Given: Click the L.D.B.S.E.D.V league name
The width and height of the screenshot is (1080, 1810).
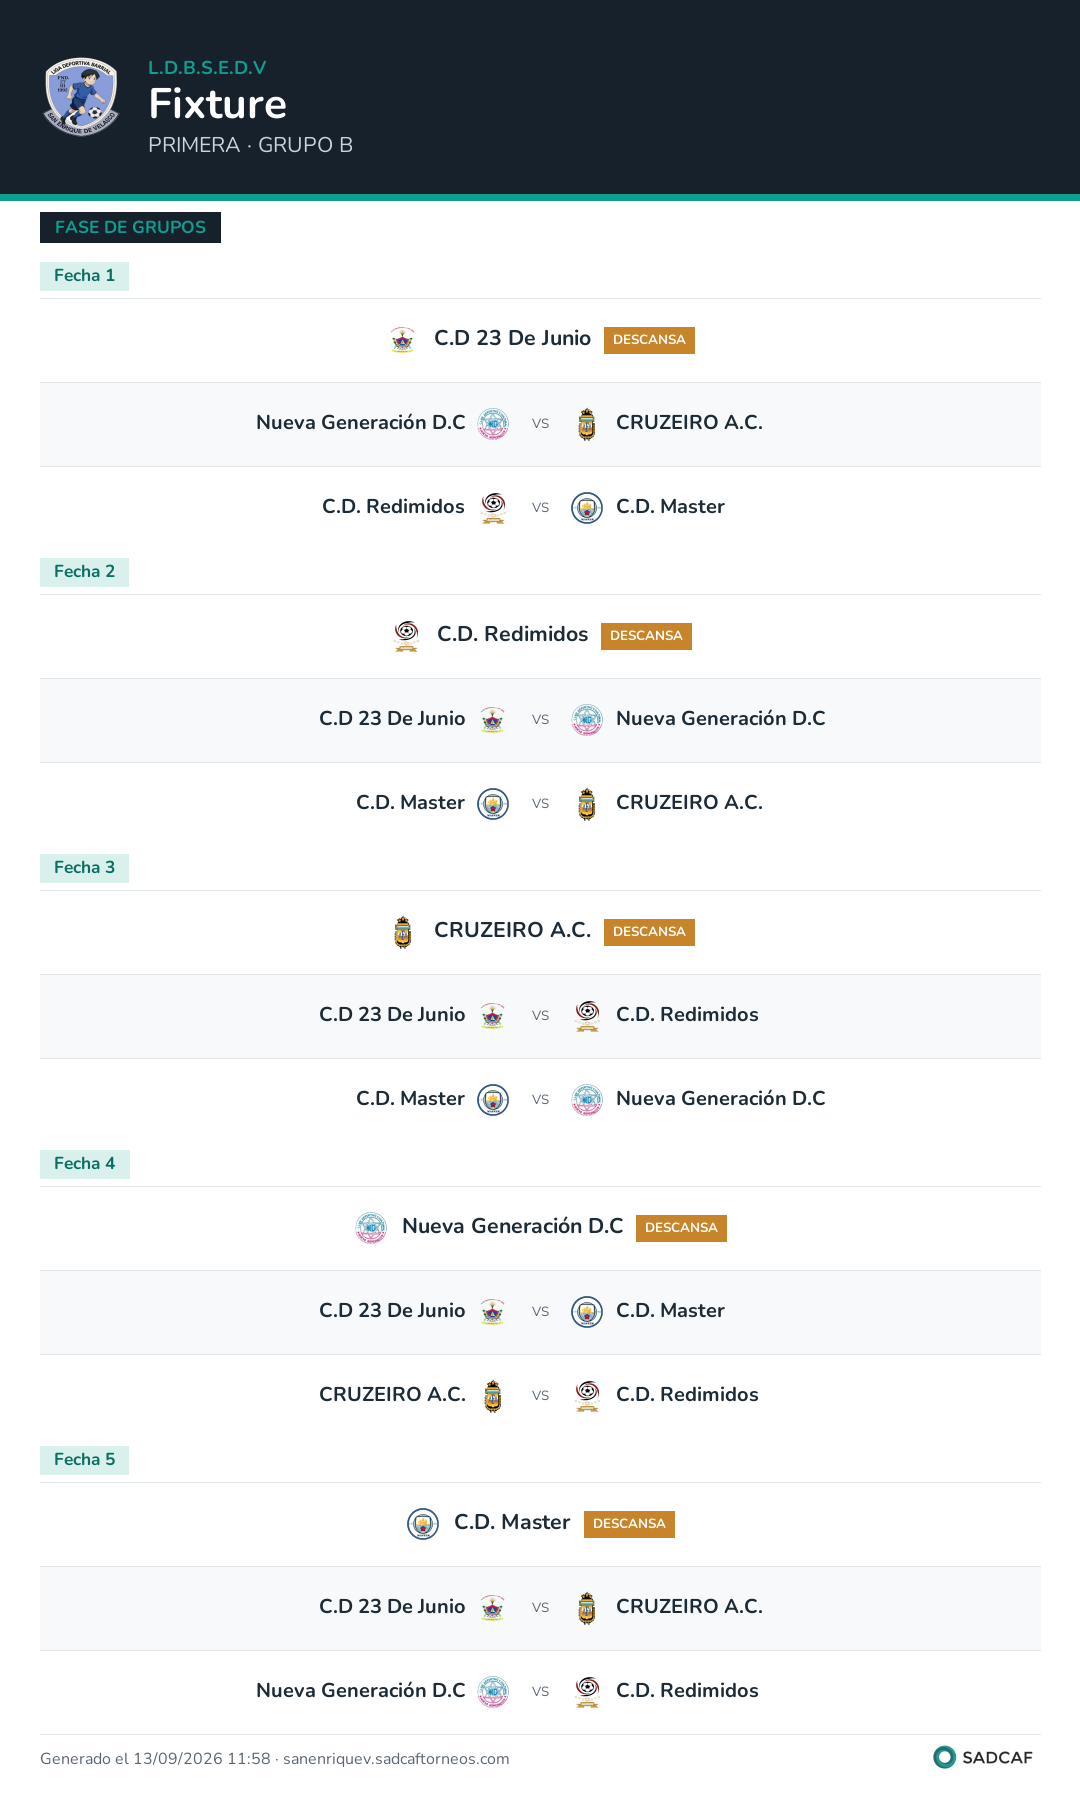Looking at the screenshot, I should [207, 68].
